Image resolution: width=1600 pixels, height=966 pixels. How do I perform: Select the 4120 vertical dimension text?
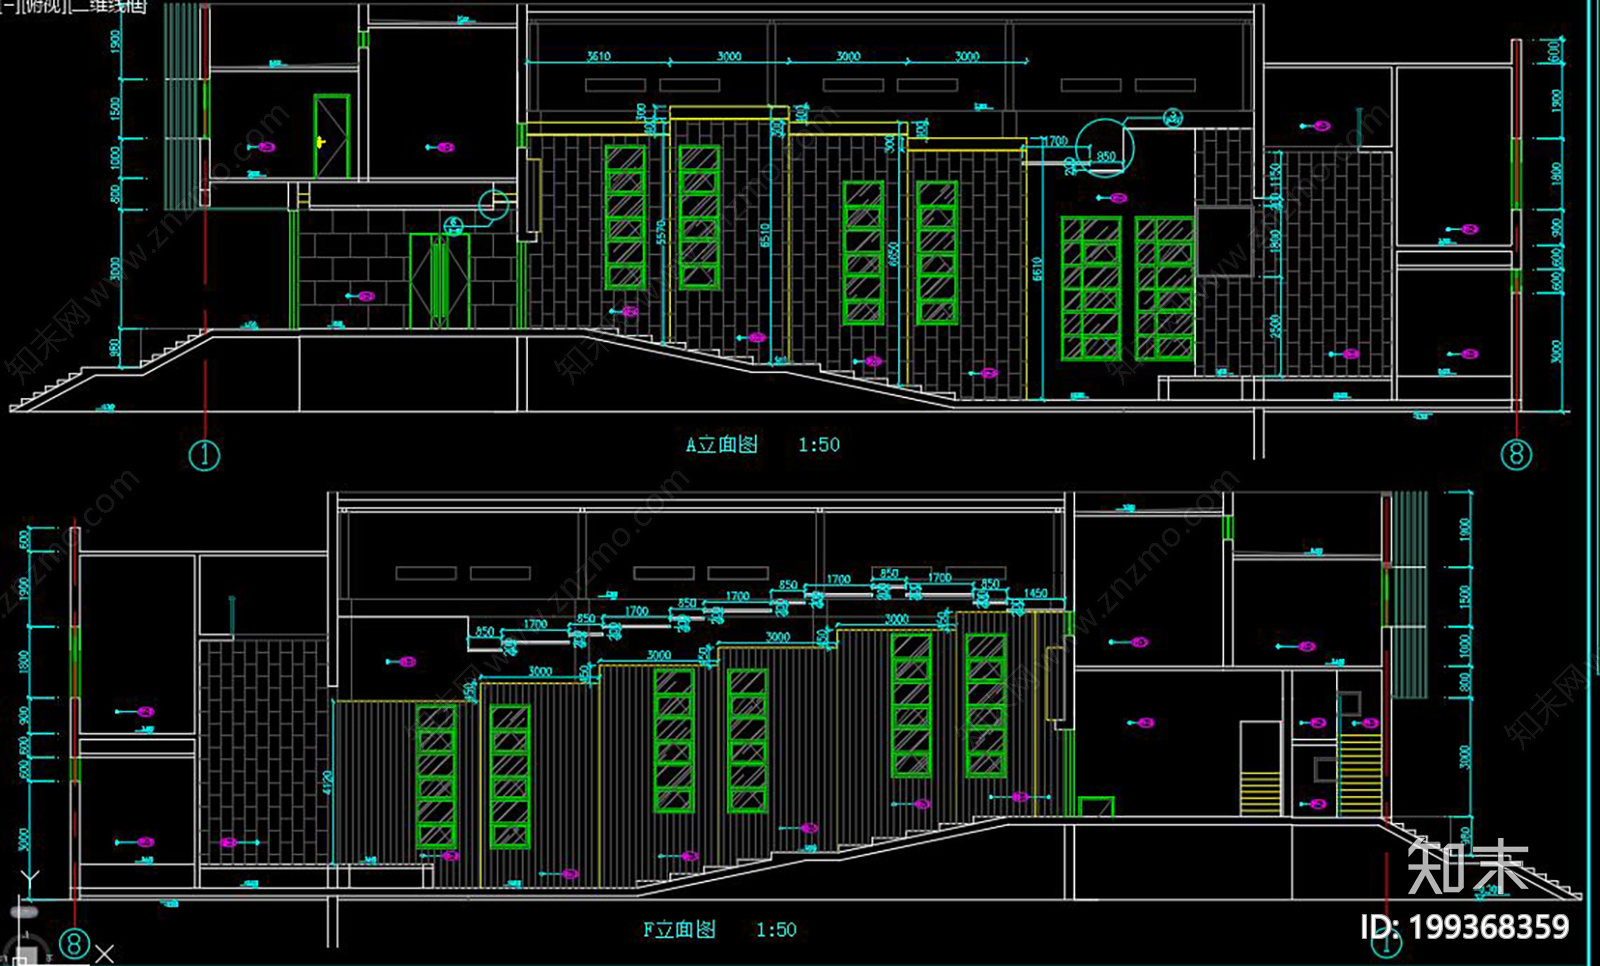(x=328, y=782)
